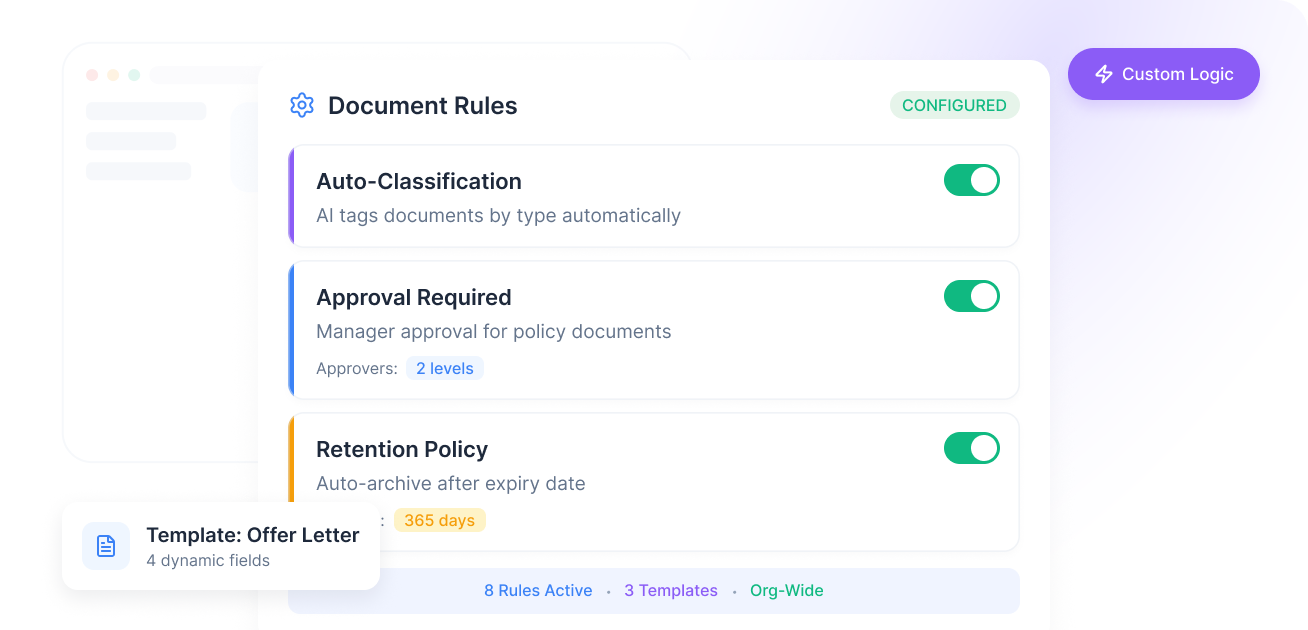This screenshot has height=630, width=1308.
Task: Click the Approval Required rule title
Action: [414, 297]
